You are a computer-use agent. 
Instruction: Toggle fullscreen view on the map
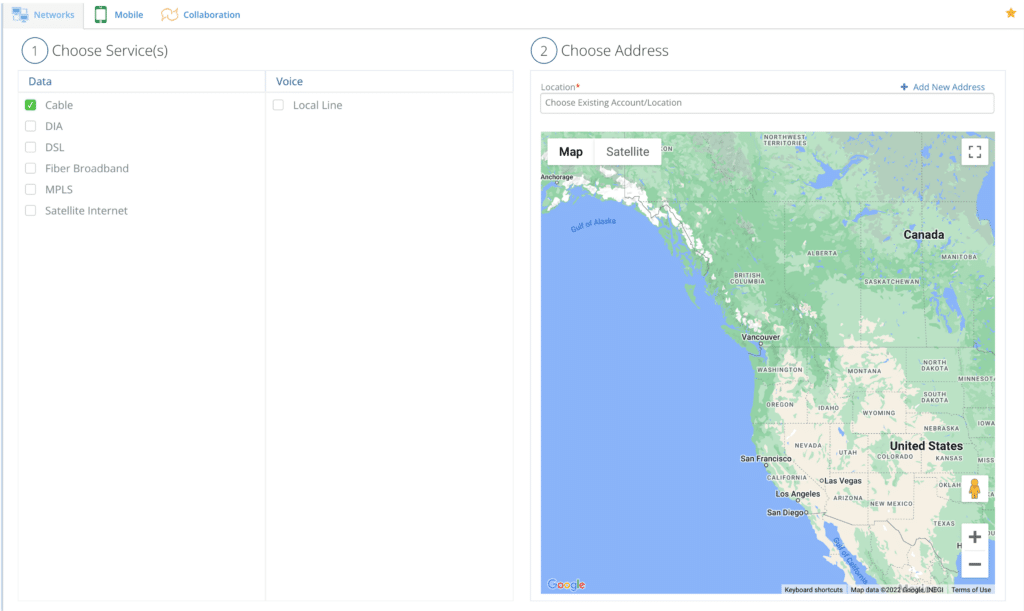click(975, 152)
